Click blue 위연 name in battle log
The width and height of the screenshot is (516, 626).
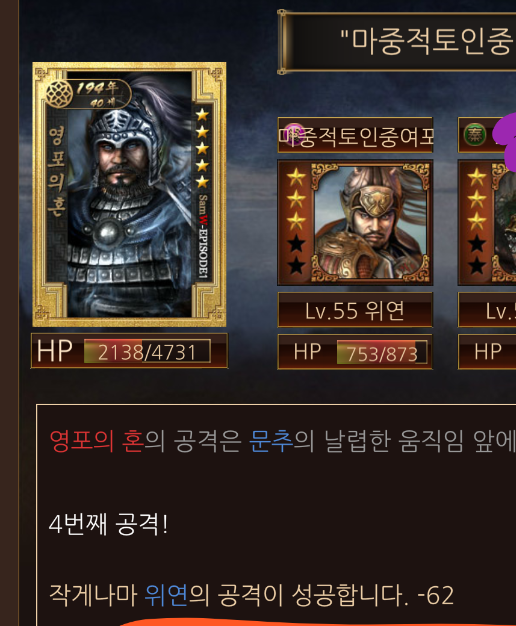click(166, 595)
